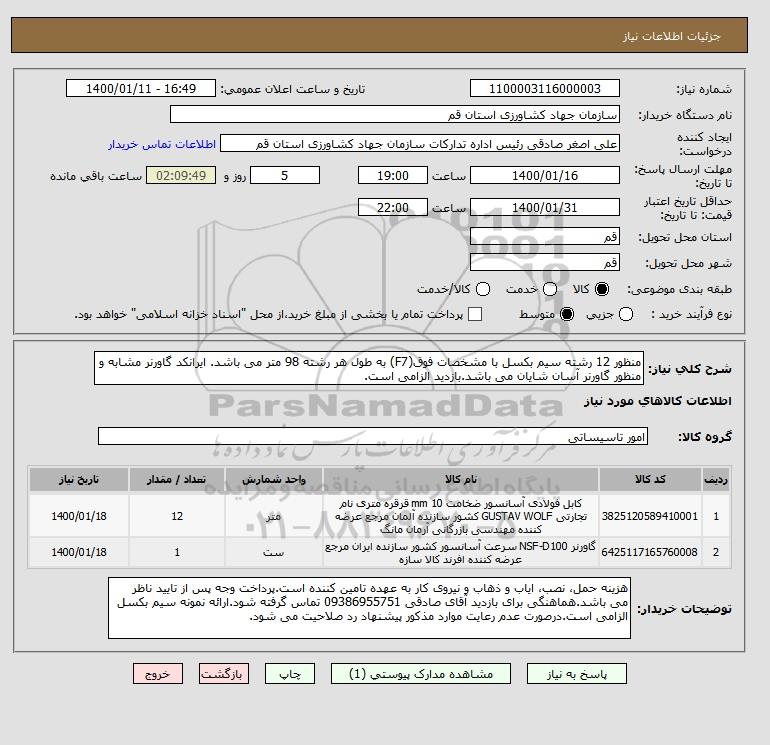
Task: Click the استان محل تحویل field
Action: 545,237
